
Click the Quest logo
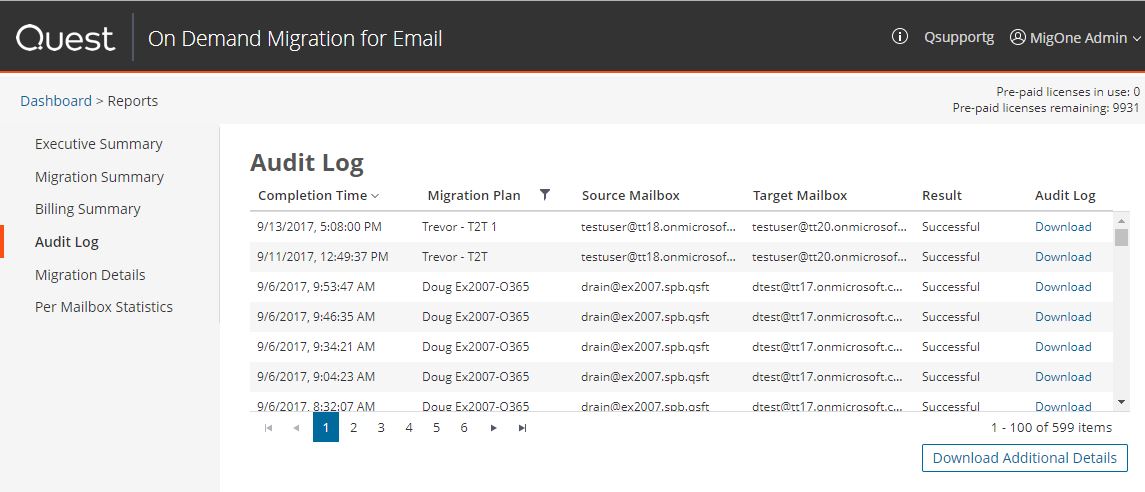tap(66, 38)
